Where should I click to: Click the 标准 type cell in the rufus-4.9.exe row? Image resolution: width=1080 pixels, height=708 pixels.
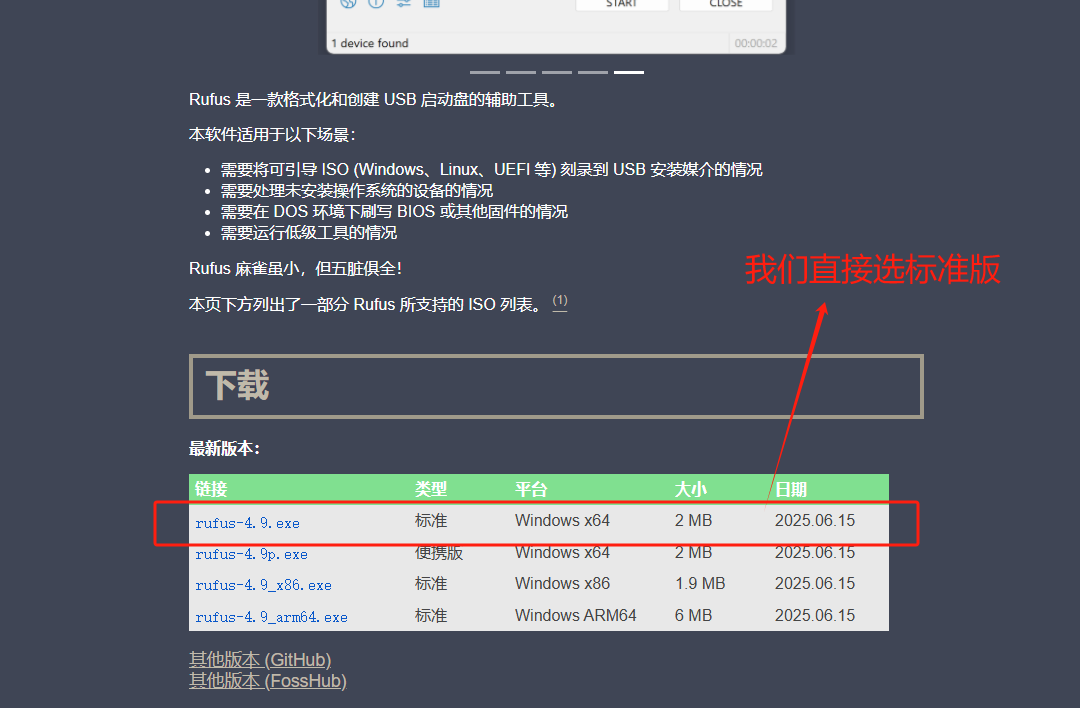coord(431,520)
